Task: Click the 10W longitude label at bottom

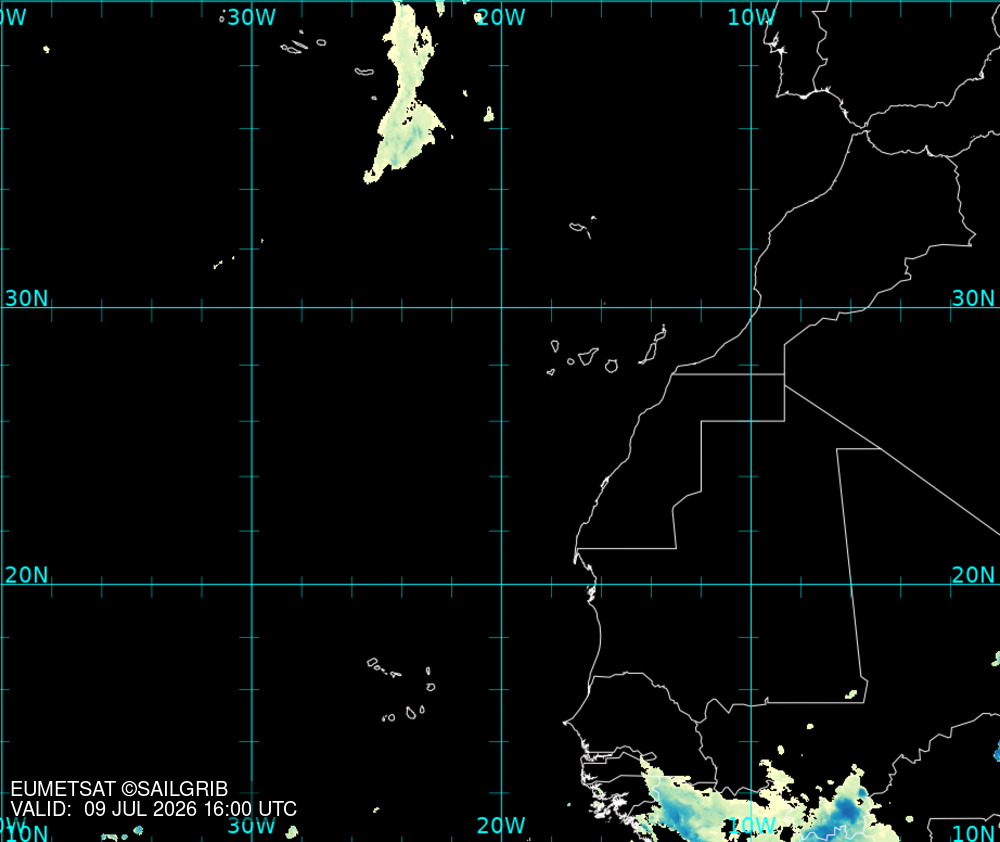Action: (751, 825)
